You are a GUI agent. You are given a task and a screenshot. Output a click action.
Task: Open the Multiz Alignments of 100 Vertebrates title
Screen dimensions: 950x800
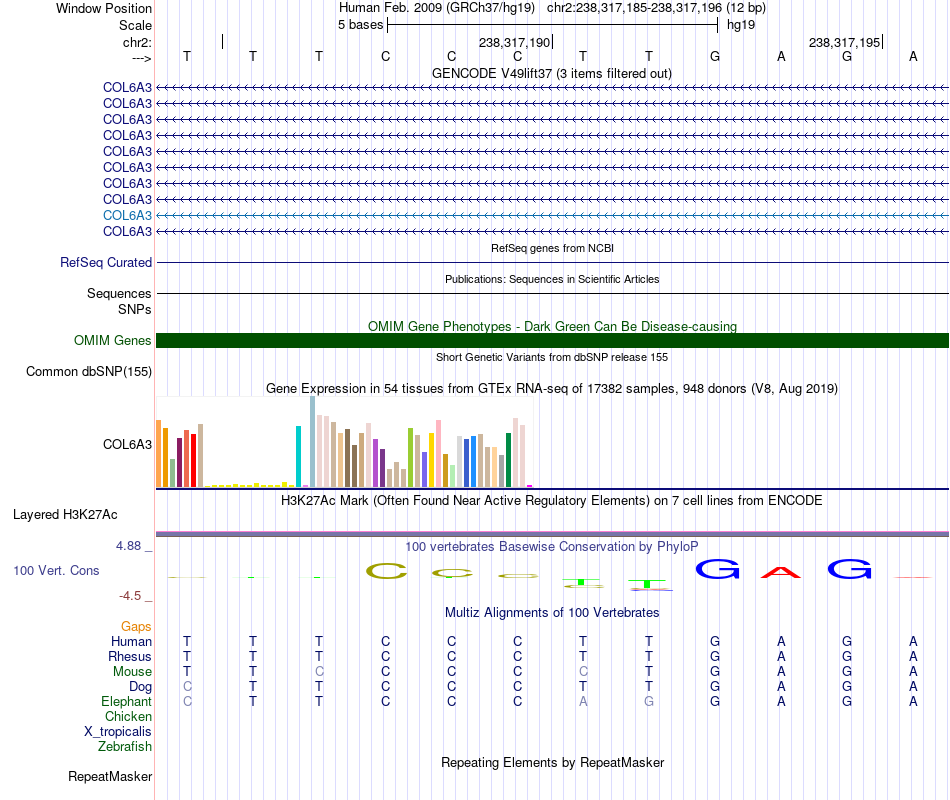coord(552,613)
